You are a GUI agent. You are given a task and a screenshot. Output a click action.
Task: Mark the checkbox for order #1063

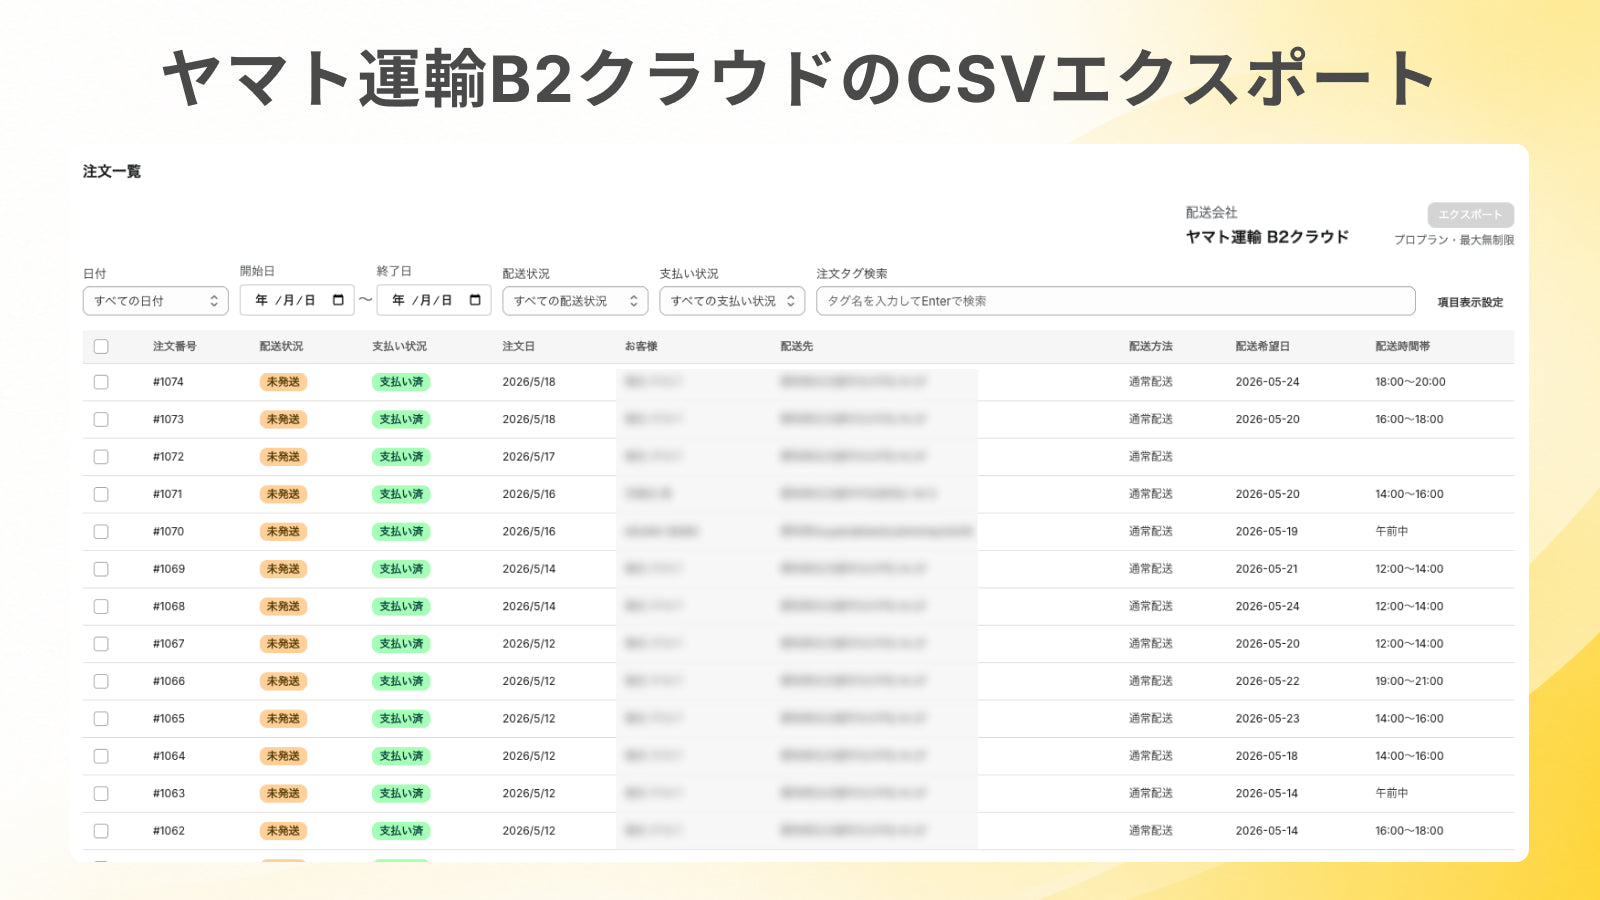click(101, 793)
